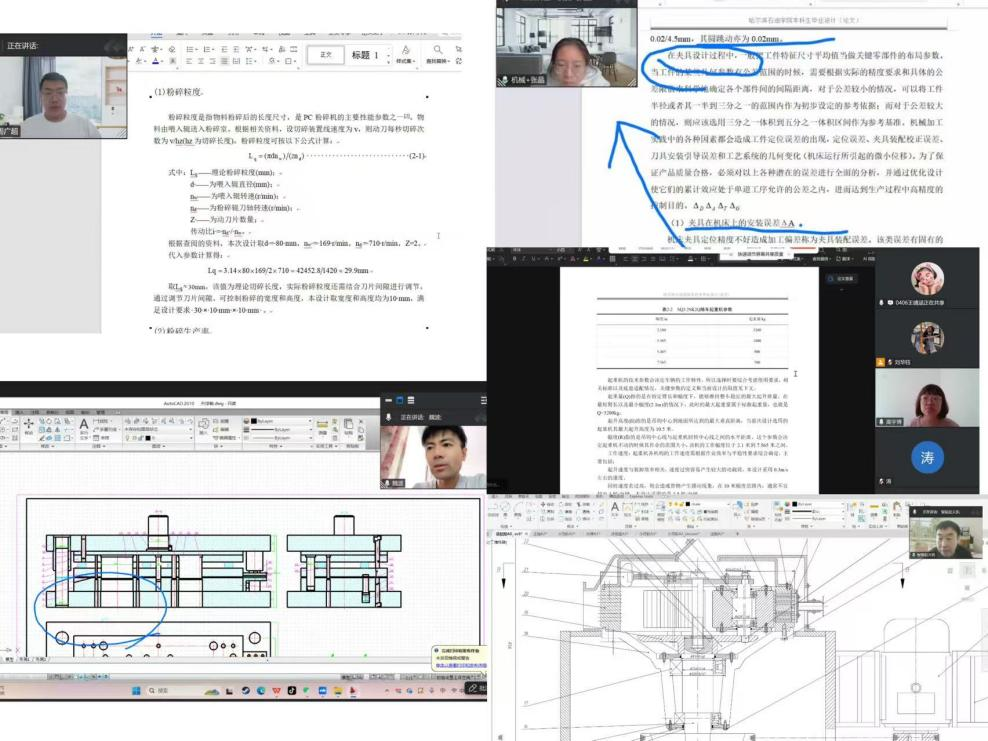Viewport: 988px width, 741px height.
Task: Click the font color A icon in Word
Action: 156,61
